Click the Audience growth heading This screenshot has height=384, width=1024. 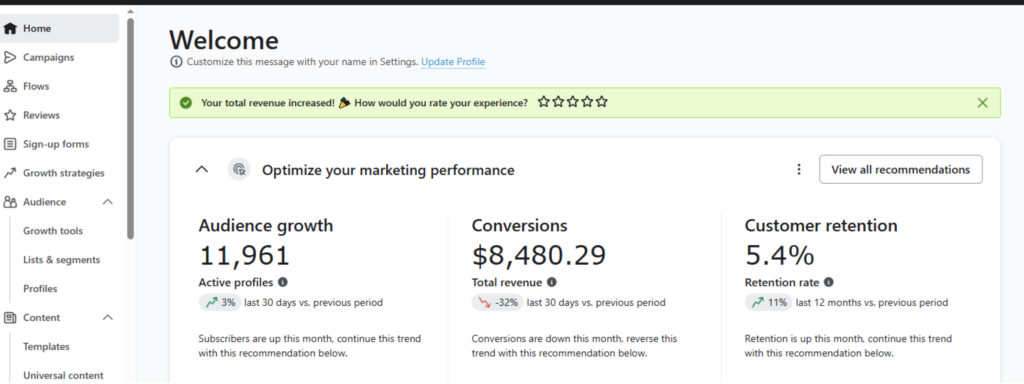click(x=266, y=225)
